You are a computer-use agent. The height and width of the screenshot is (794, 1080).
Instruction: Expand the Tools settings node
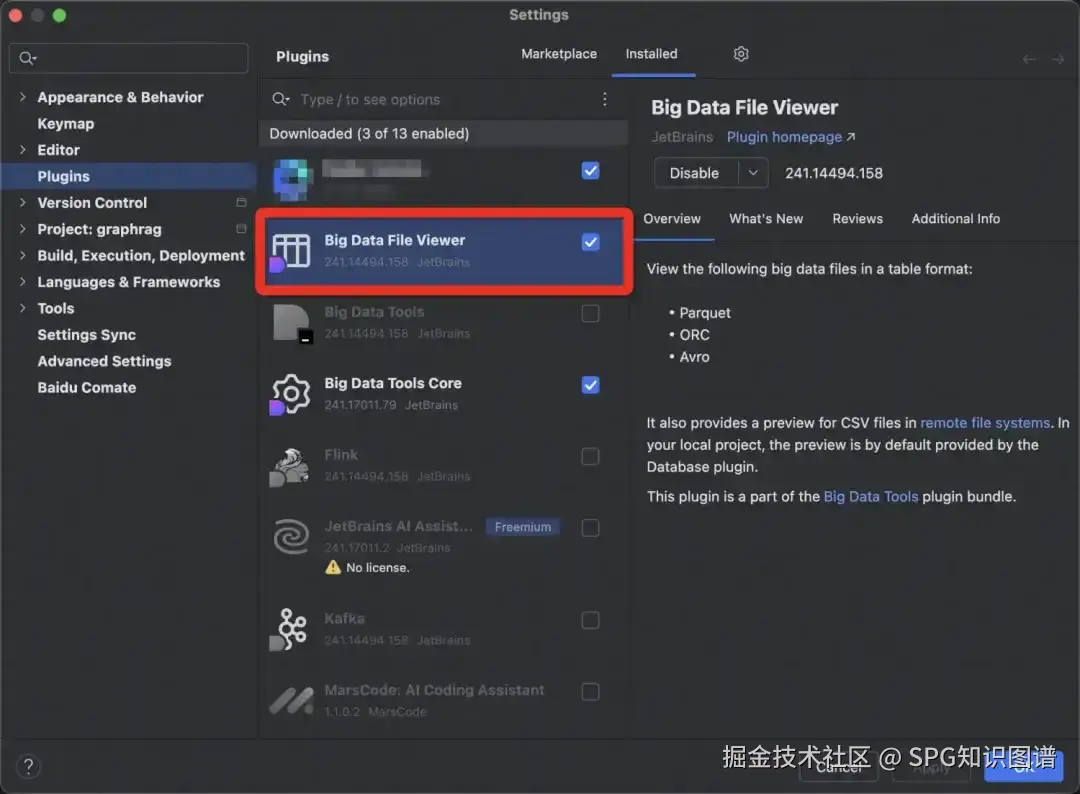[x=23, y=308]
